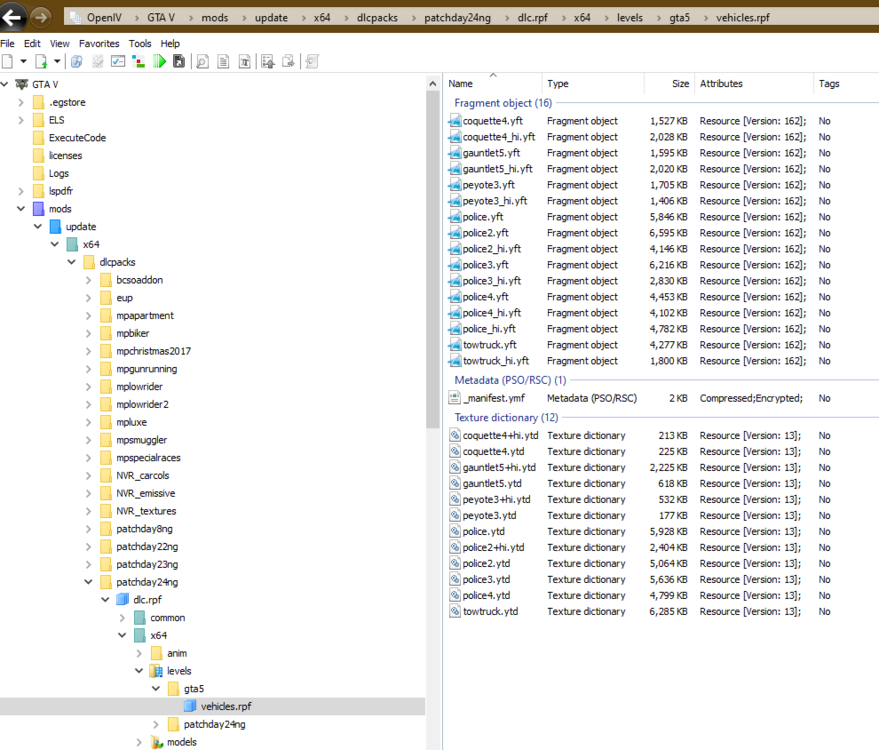Select the ELS folder in the tree
This screenshot has width=879, height=750.
(x=56, y=120)
